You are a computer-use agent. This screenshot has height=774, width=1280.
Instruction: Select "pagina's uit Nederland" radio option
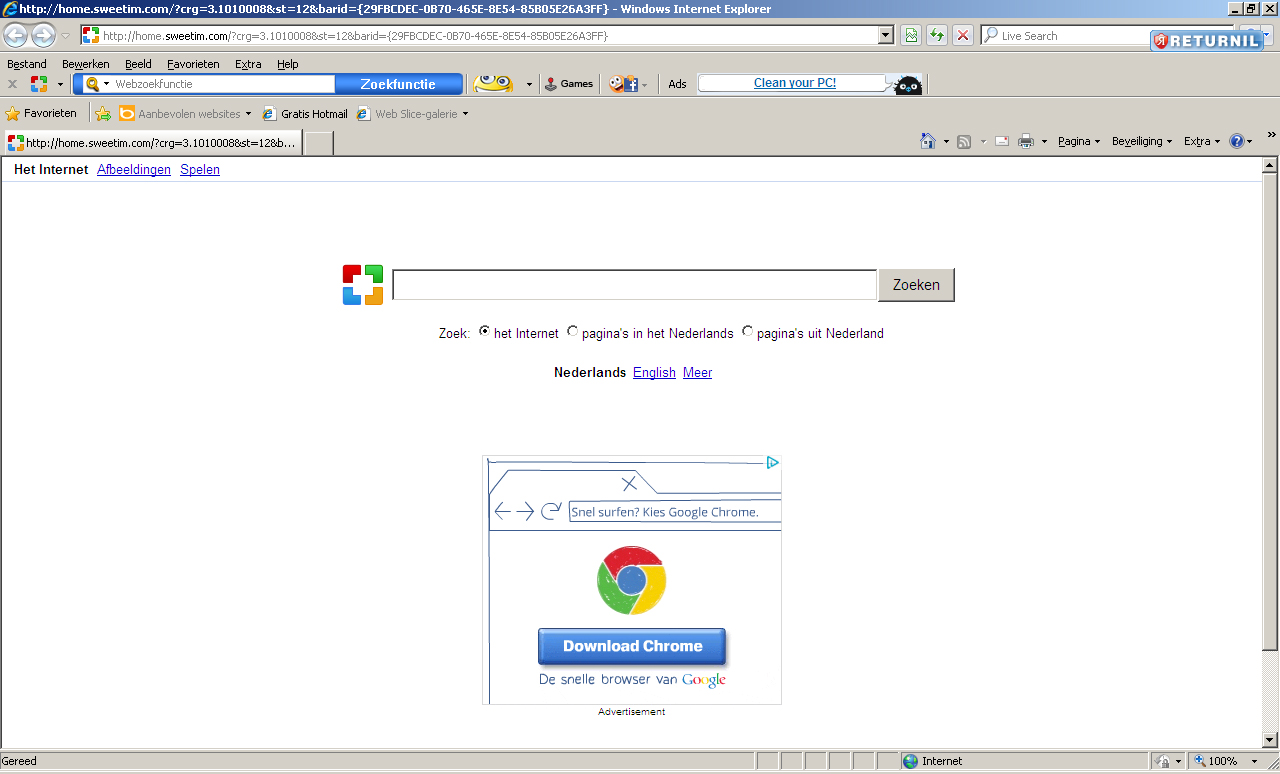click(x=747, y=332)
